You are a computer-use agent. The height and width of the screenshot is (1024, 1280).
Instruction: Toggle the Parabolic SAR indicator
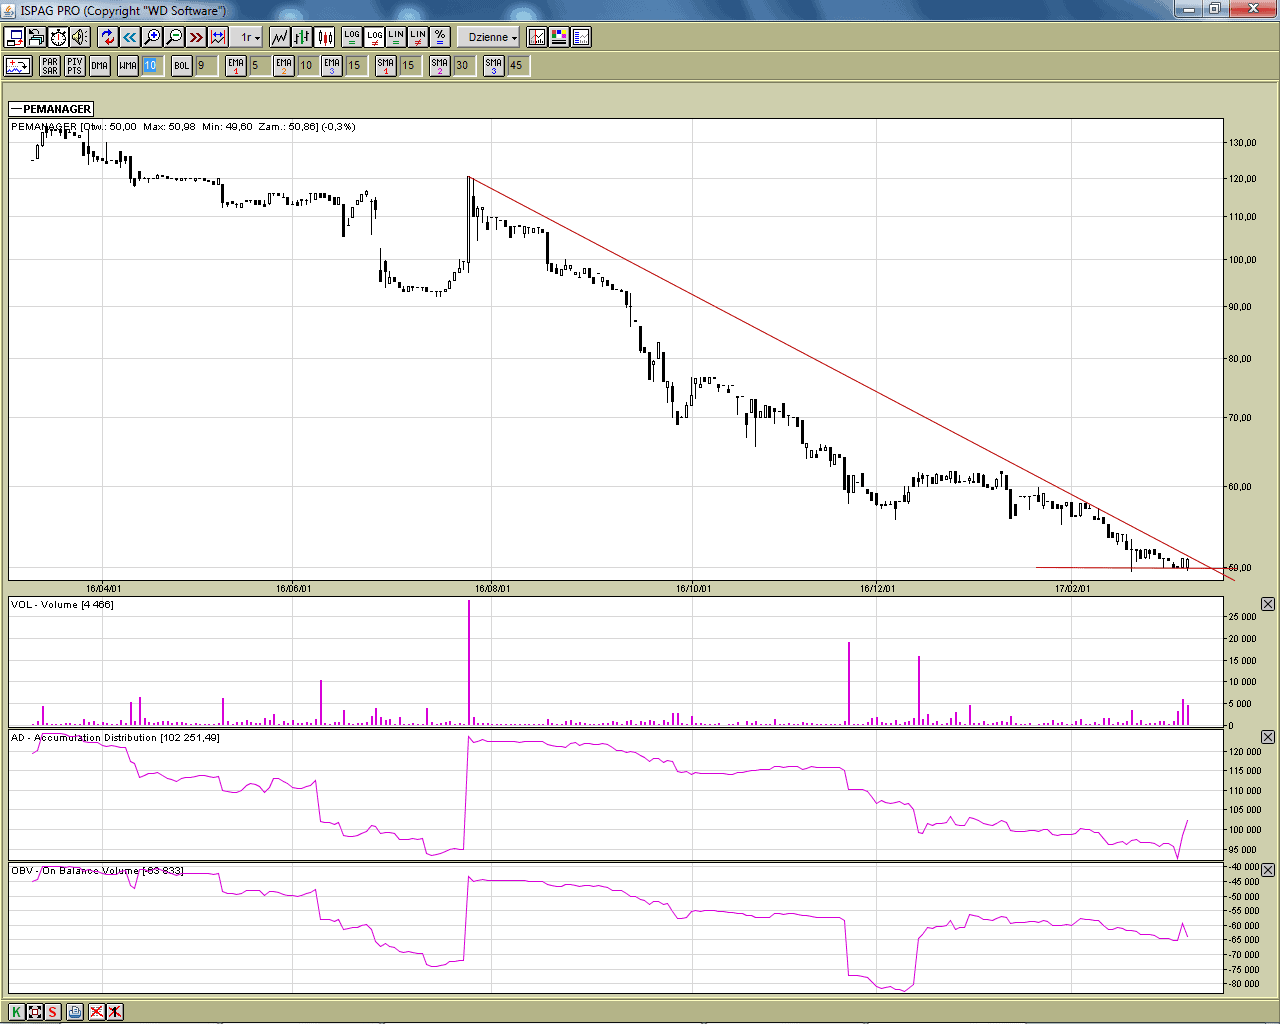[x=50, y=66]
